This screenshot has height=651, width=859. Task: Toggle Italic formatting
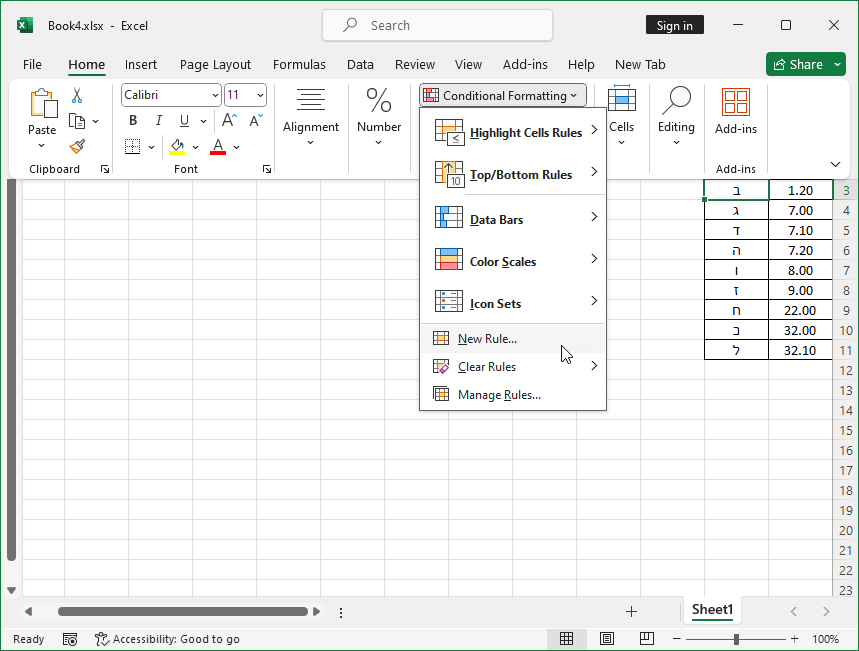[x=158, y=121]
